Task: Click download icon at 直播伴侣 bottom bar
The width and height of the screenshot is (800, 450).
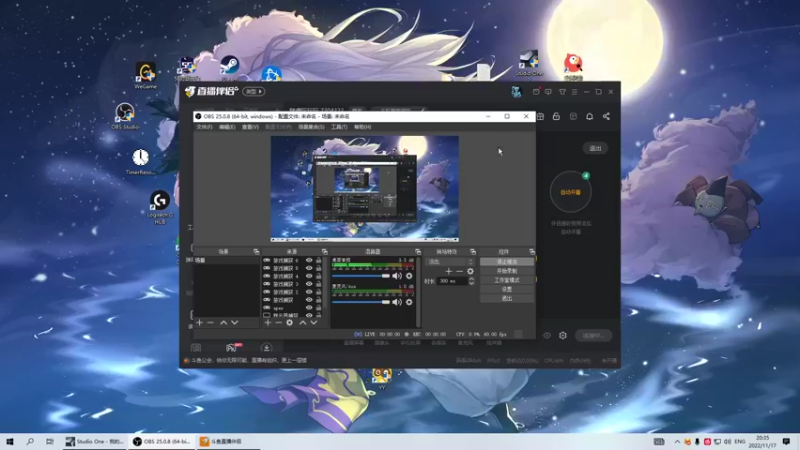Action: coord(266,348)
